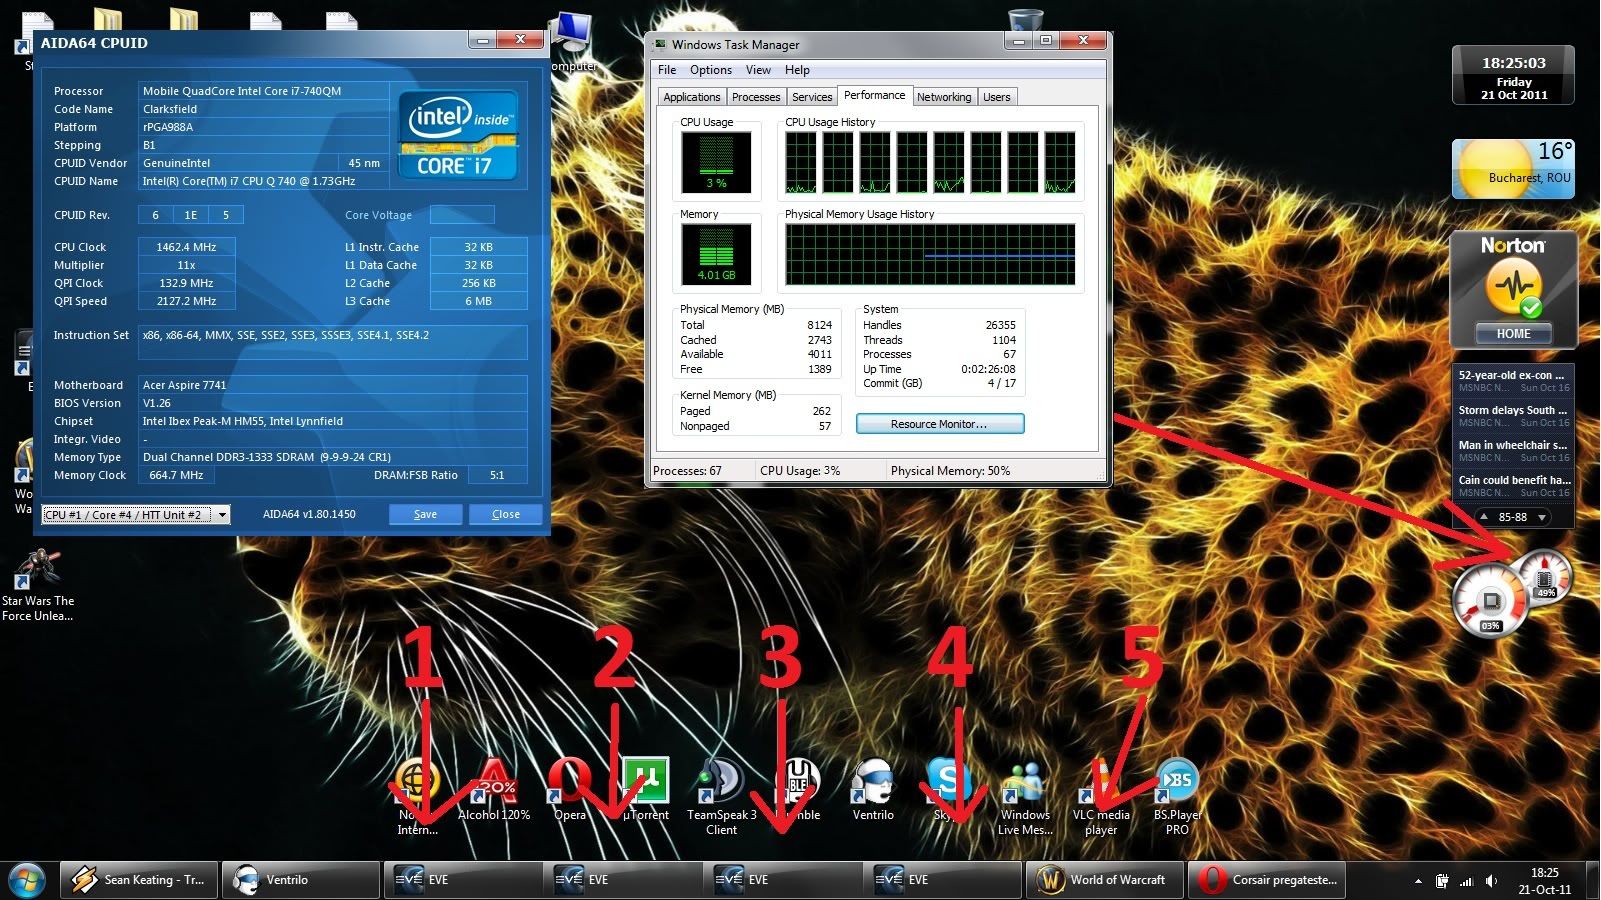Select the Performance tab
Viewport: 1601px width, 900px height.
(874, 95)
